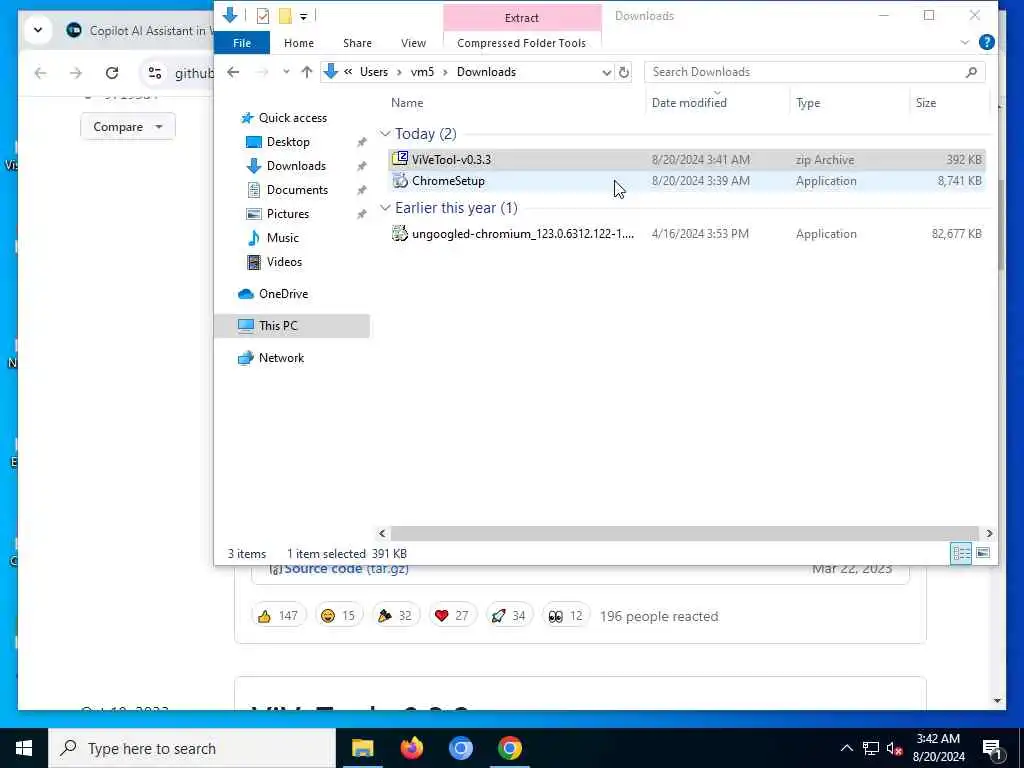Viewport: 1024px width, 768px height.
Task: Click the vm5 breadcrumb in address bar
Action: click(x=422, y=72)
